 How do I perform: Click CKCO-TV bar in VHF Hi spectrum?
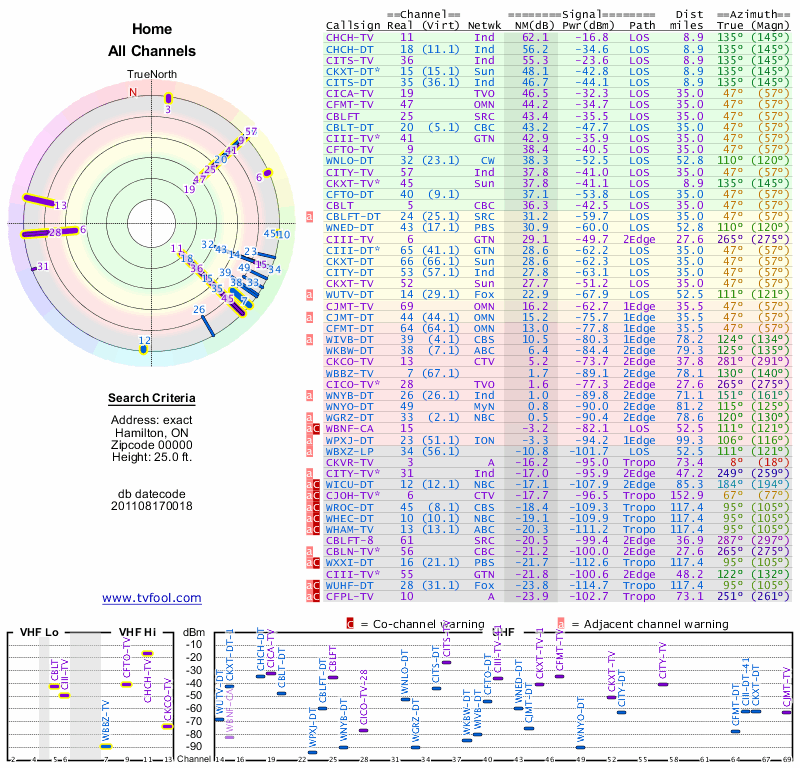tap(167, 726)
